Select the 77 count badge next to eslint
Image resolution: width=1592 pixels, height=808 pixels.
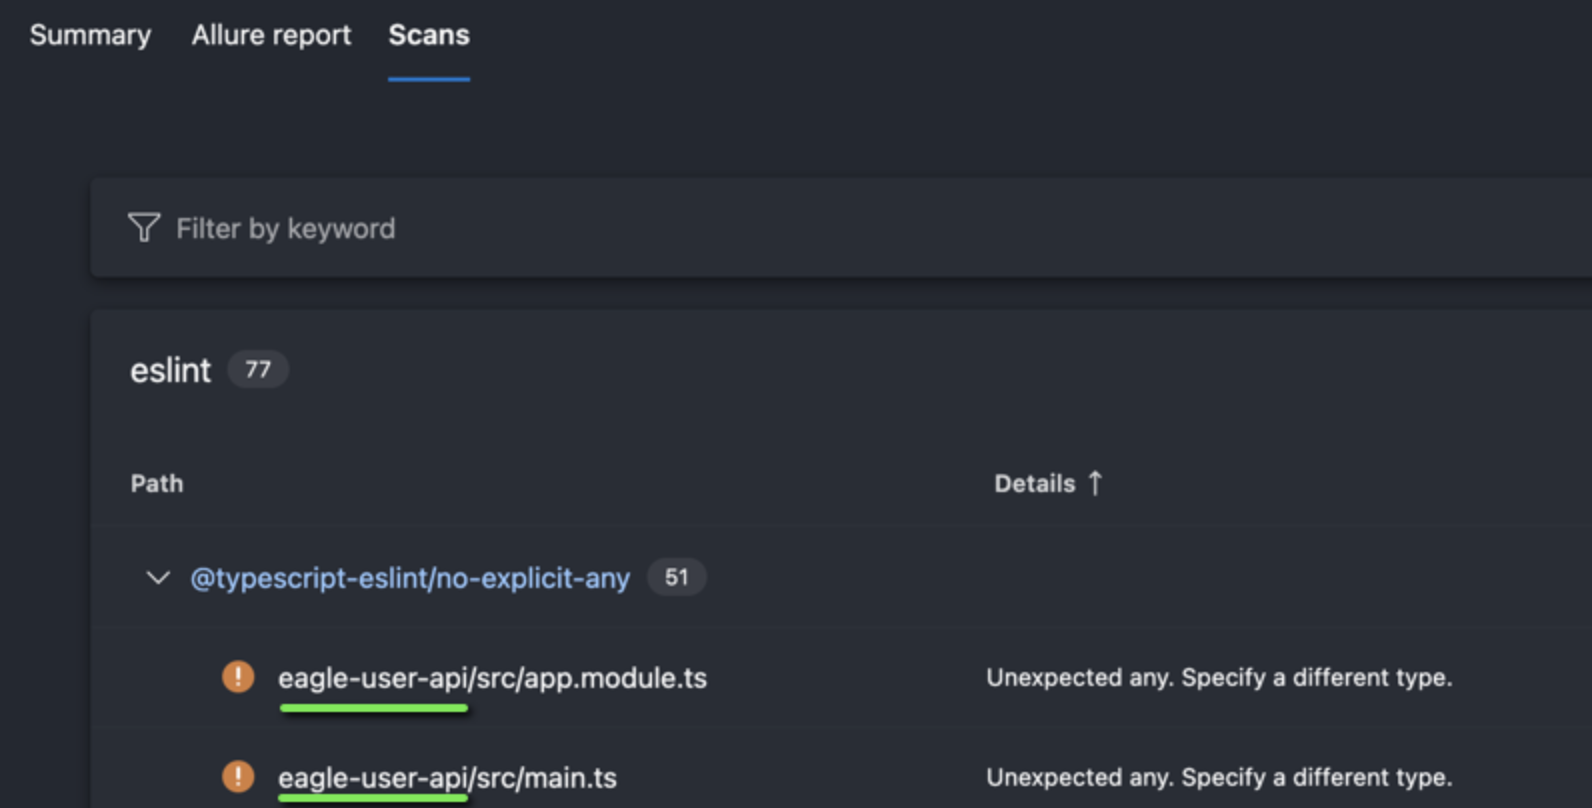[258, 370]
